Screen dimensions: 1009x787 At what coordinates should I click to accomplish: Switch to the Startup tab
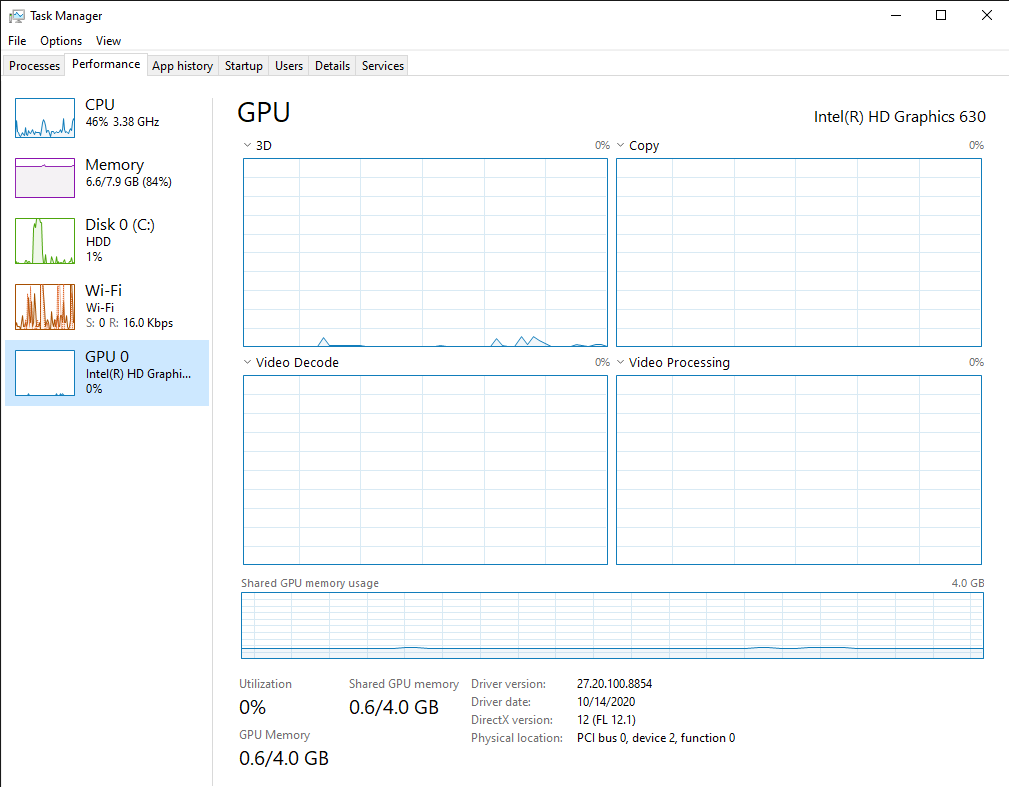coord(243,66)
